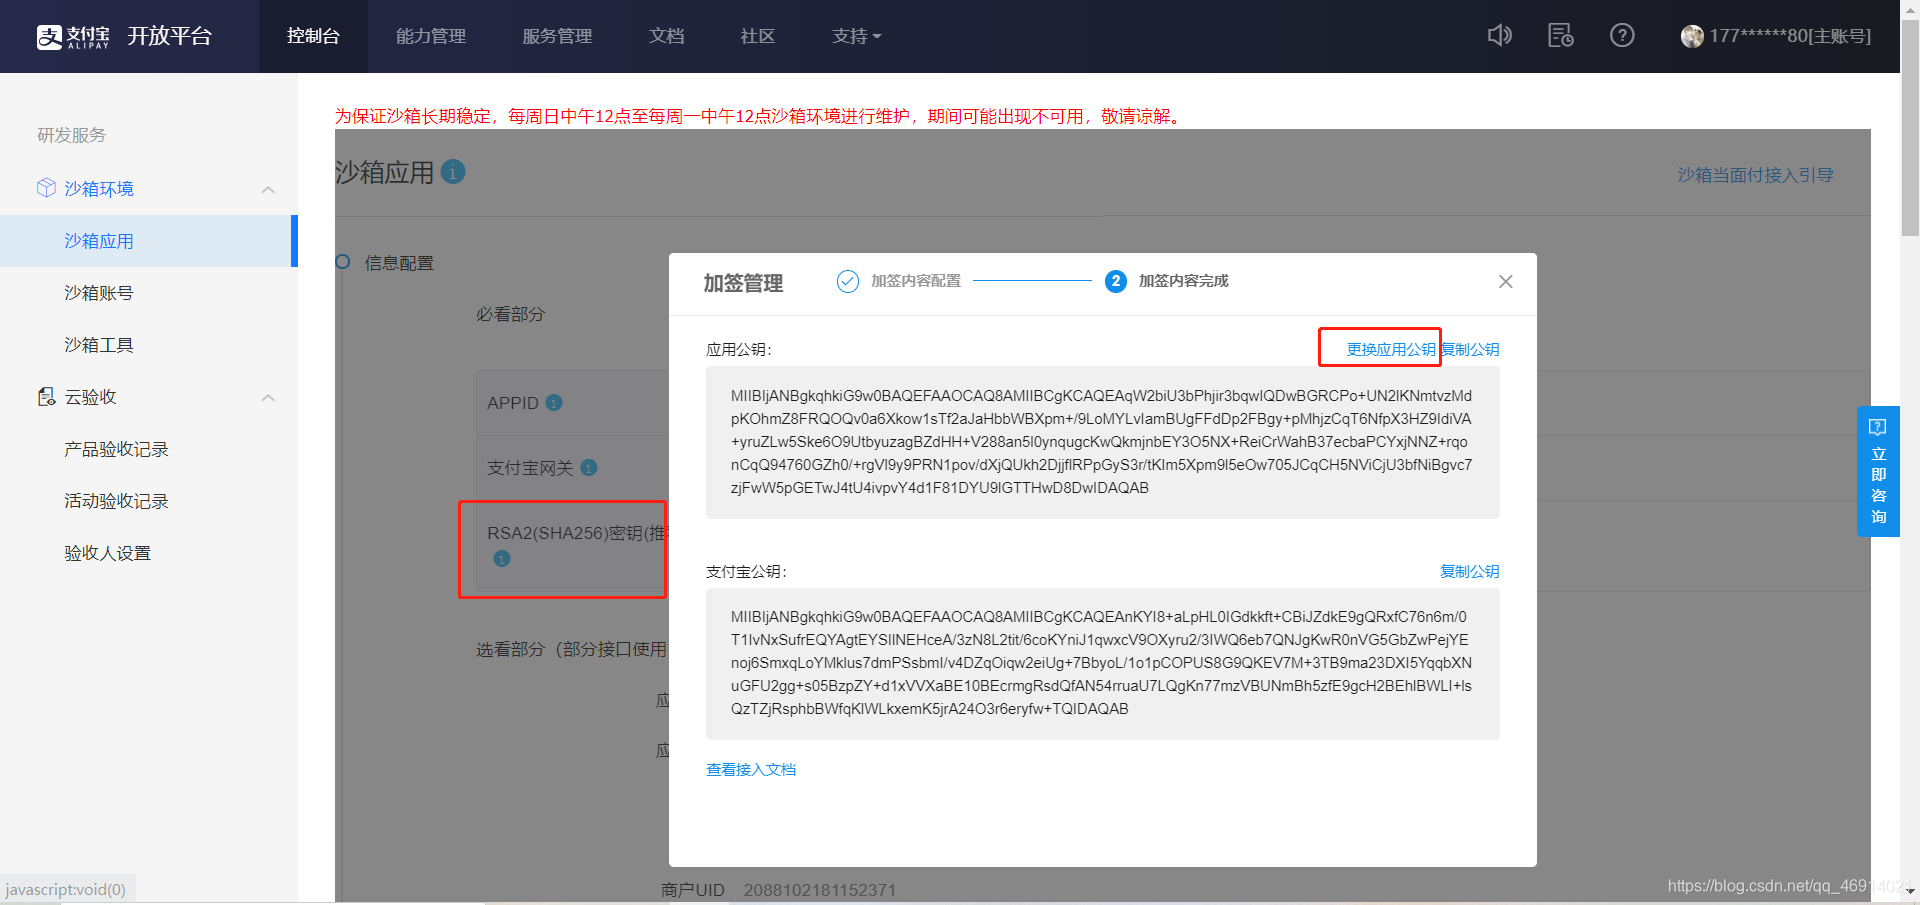Screen dimensions: 1920x905
Task: Click 更换应用公钥 link
Action: (x=1391, y=349)
